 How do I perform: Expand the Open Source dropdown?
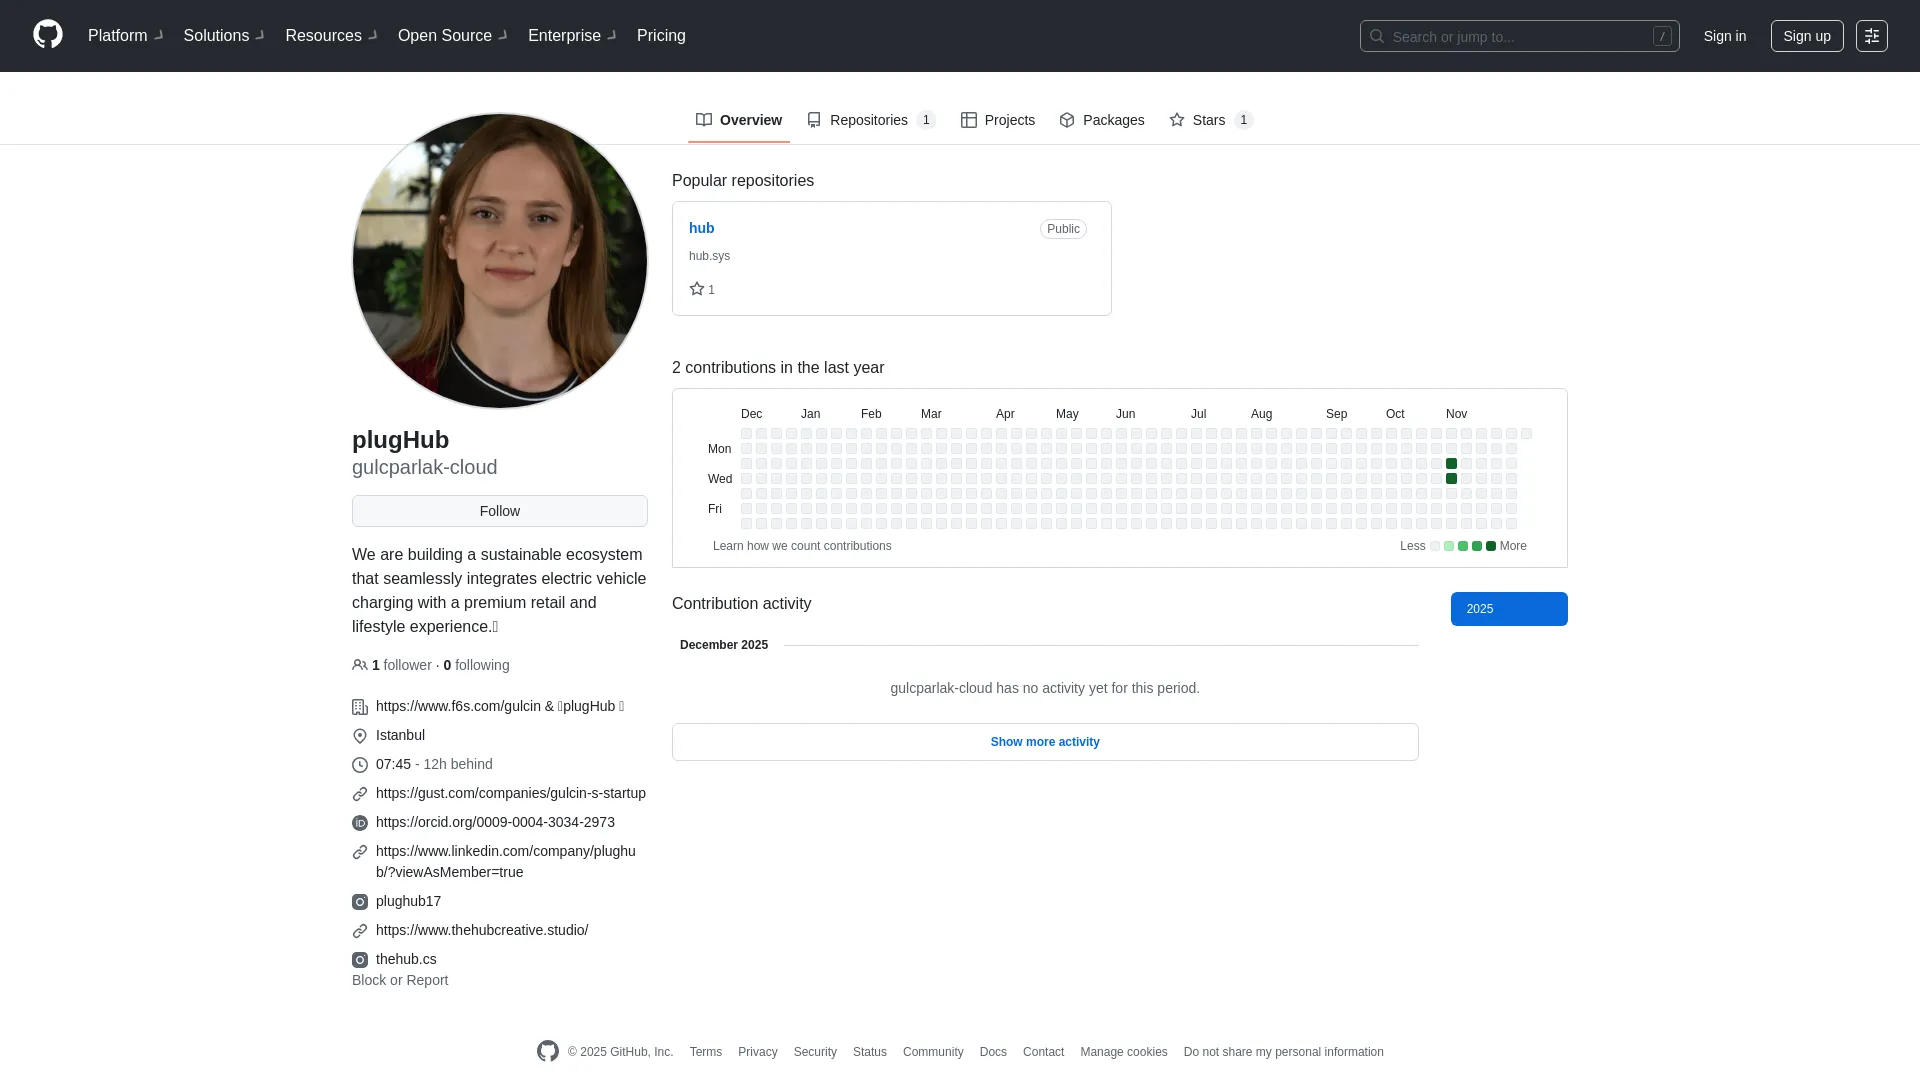(x=452, y=36)
